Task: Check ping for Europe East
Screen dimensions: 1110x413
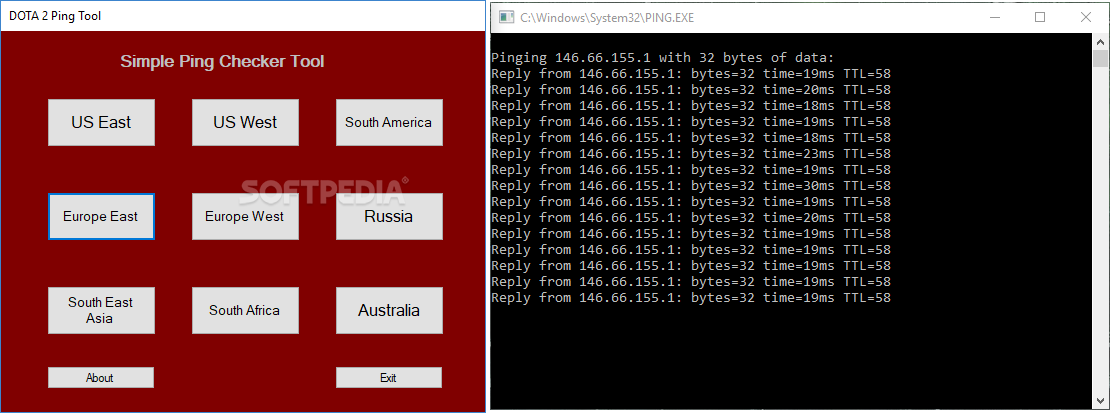Action: (101, 216)
